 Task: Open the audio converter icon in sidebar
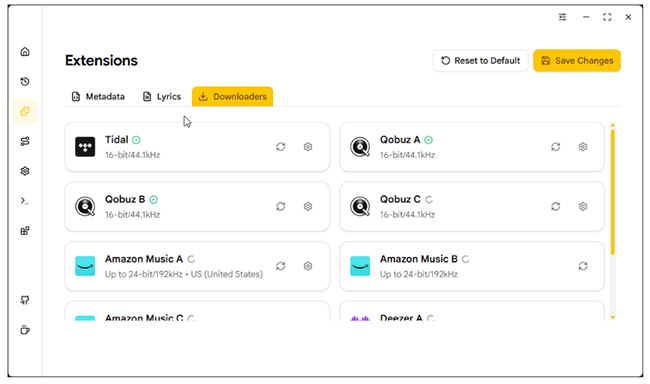[25, 141]
